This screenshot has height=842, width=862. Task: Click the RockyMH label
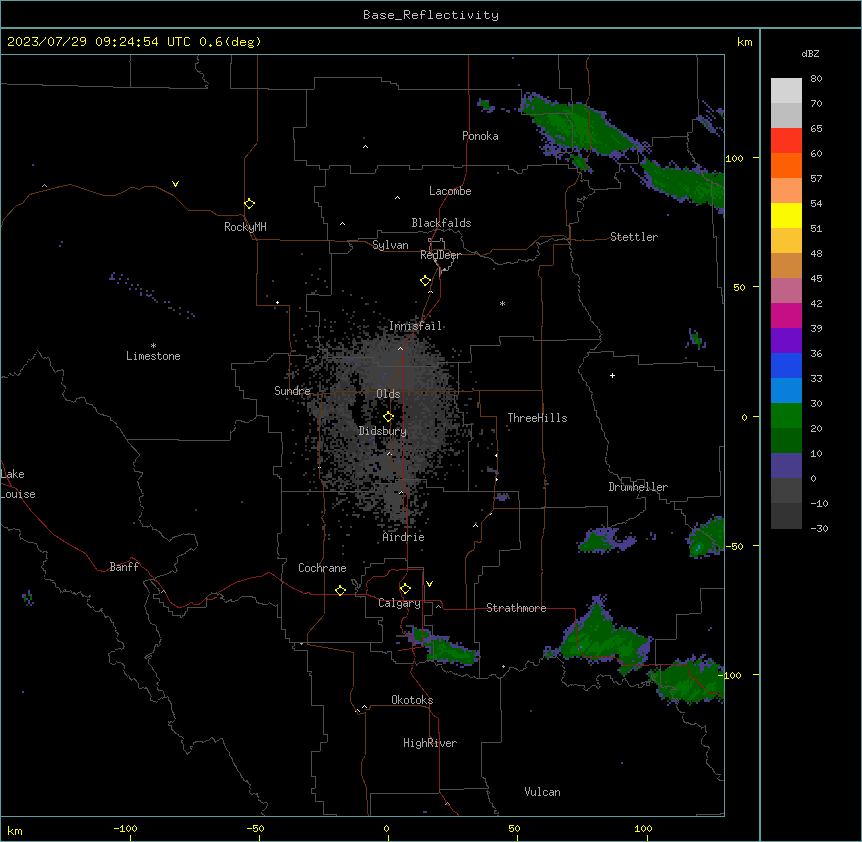pos(245,227)
